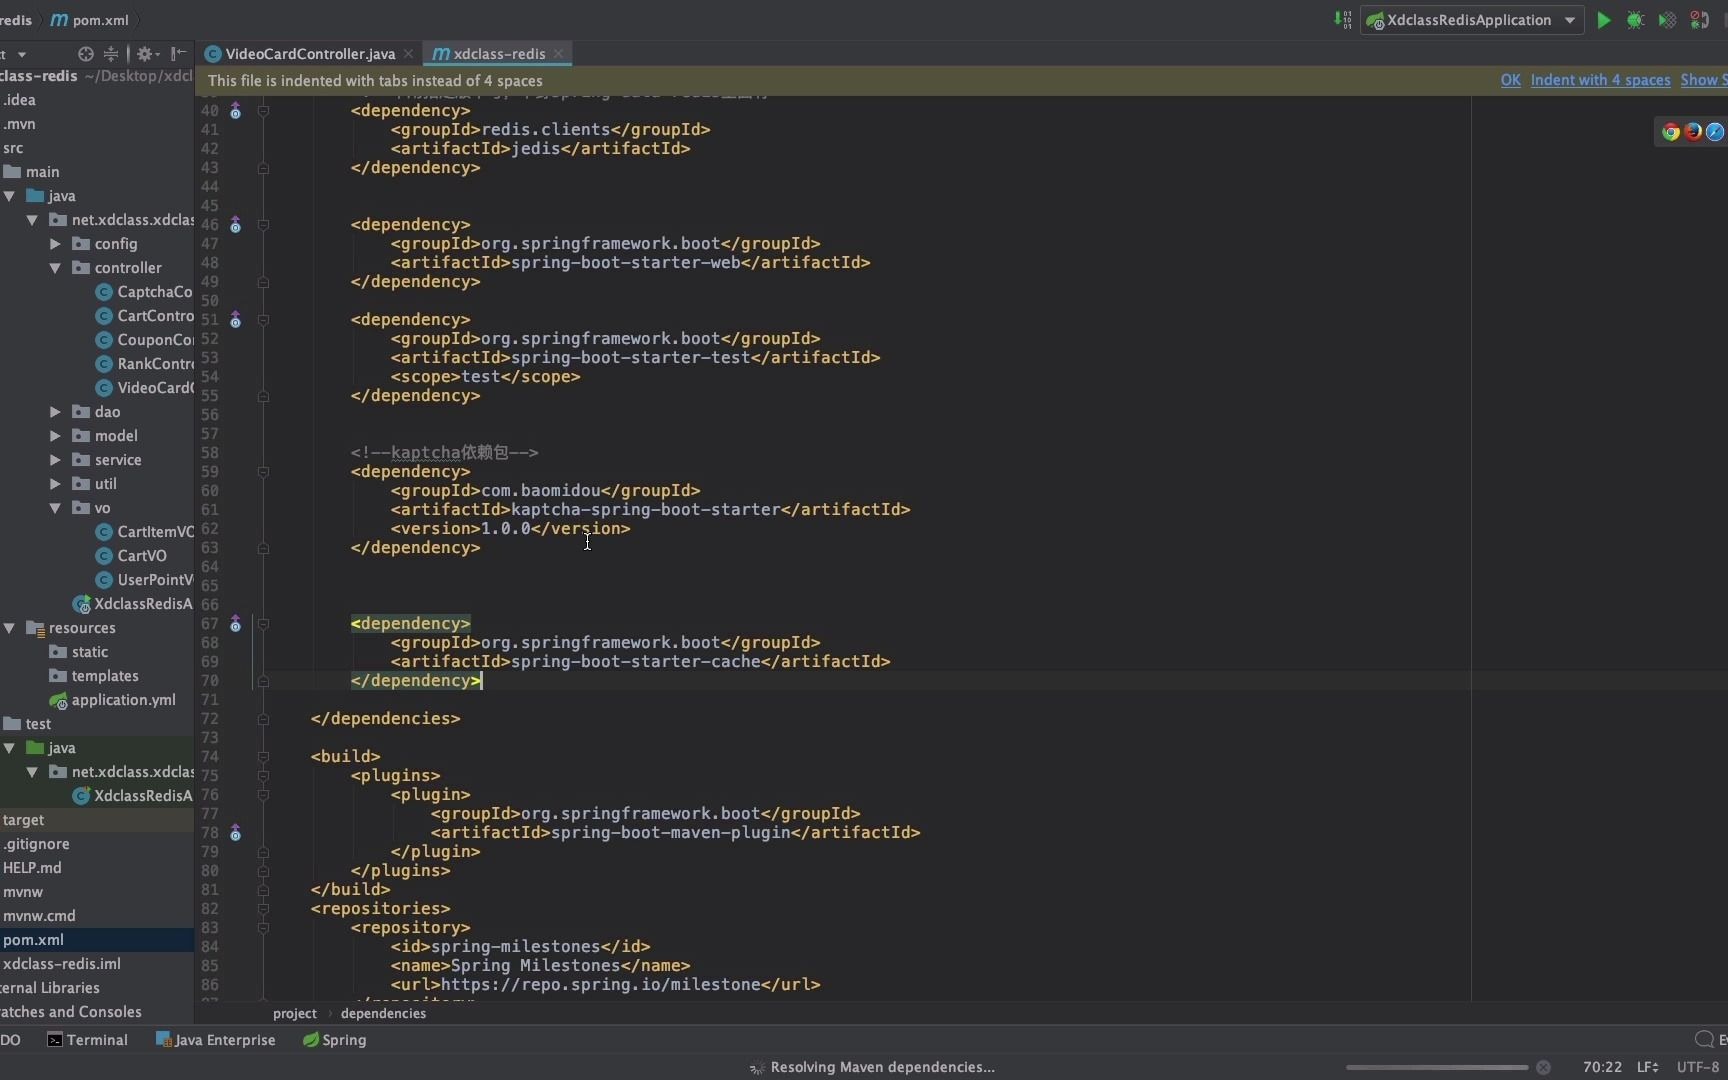Cancel the Maven resolving progress task

1543,1067
